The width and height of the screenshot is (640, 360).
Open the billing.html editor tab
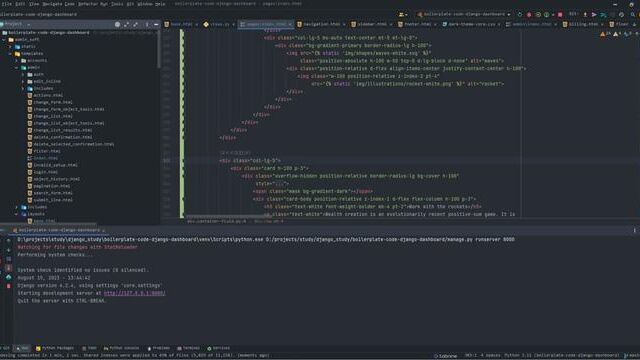(583, 24)
